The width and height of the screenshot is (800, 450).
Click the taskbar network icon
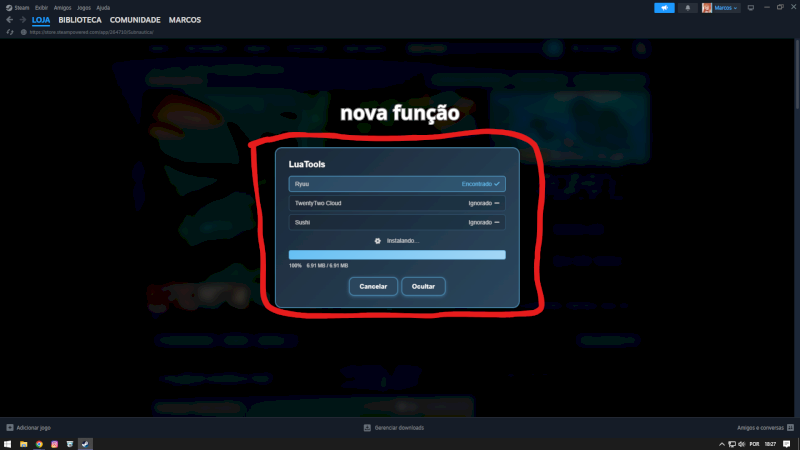pos(732,444)
